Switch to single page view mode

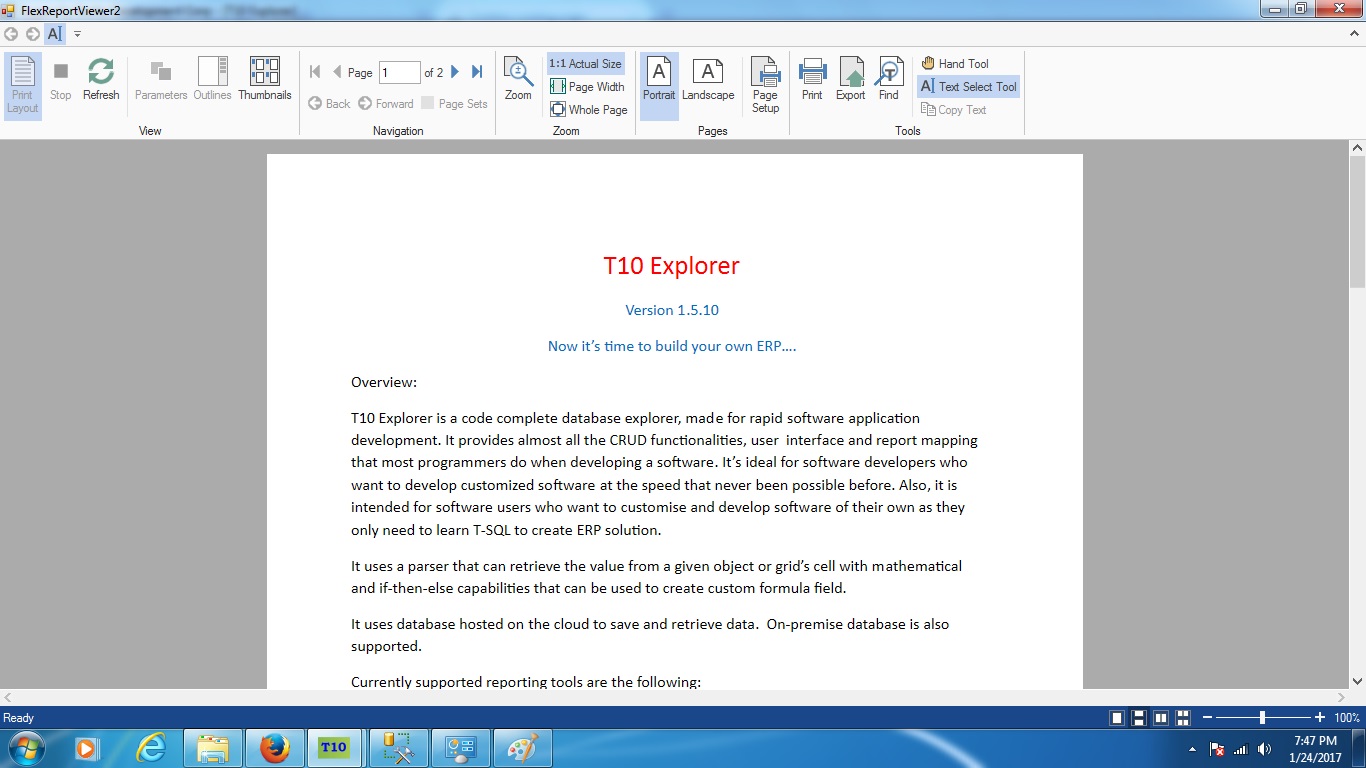click(1117, 718)
